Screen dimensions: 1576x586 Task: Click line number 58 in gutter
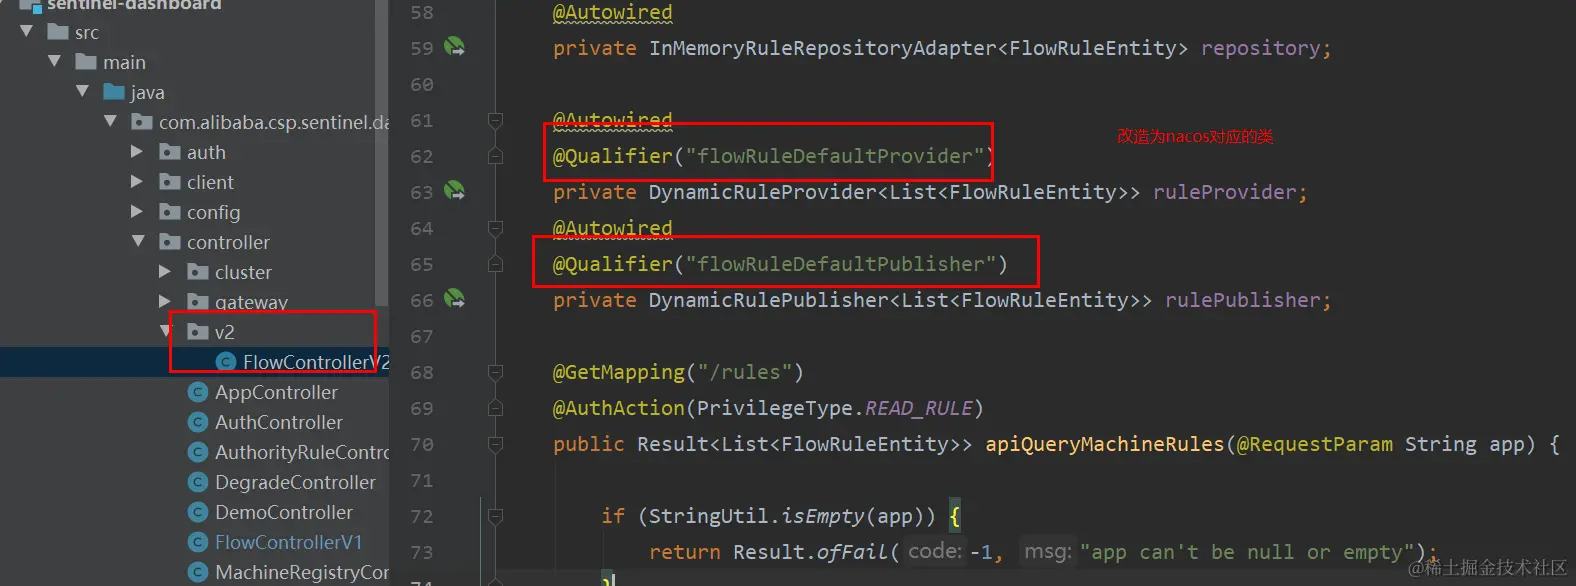pyautogui.click(x=422, y=13)
